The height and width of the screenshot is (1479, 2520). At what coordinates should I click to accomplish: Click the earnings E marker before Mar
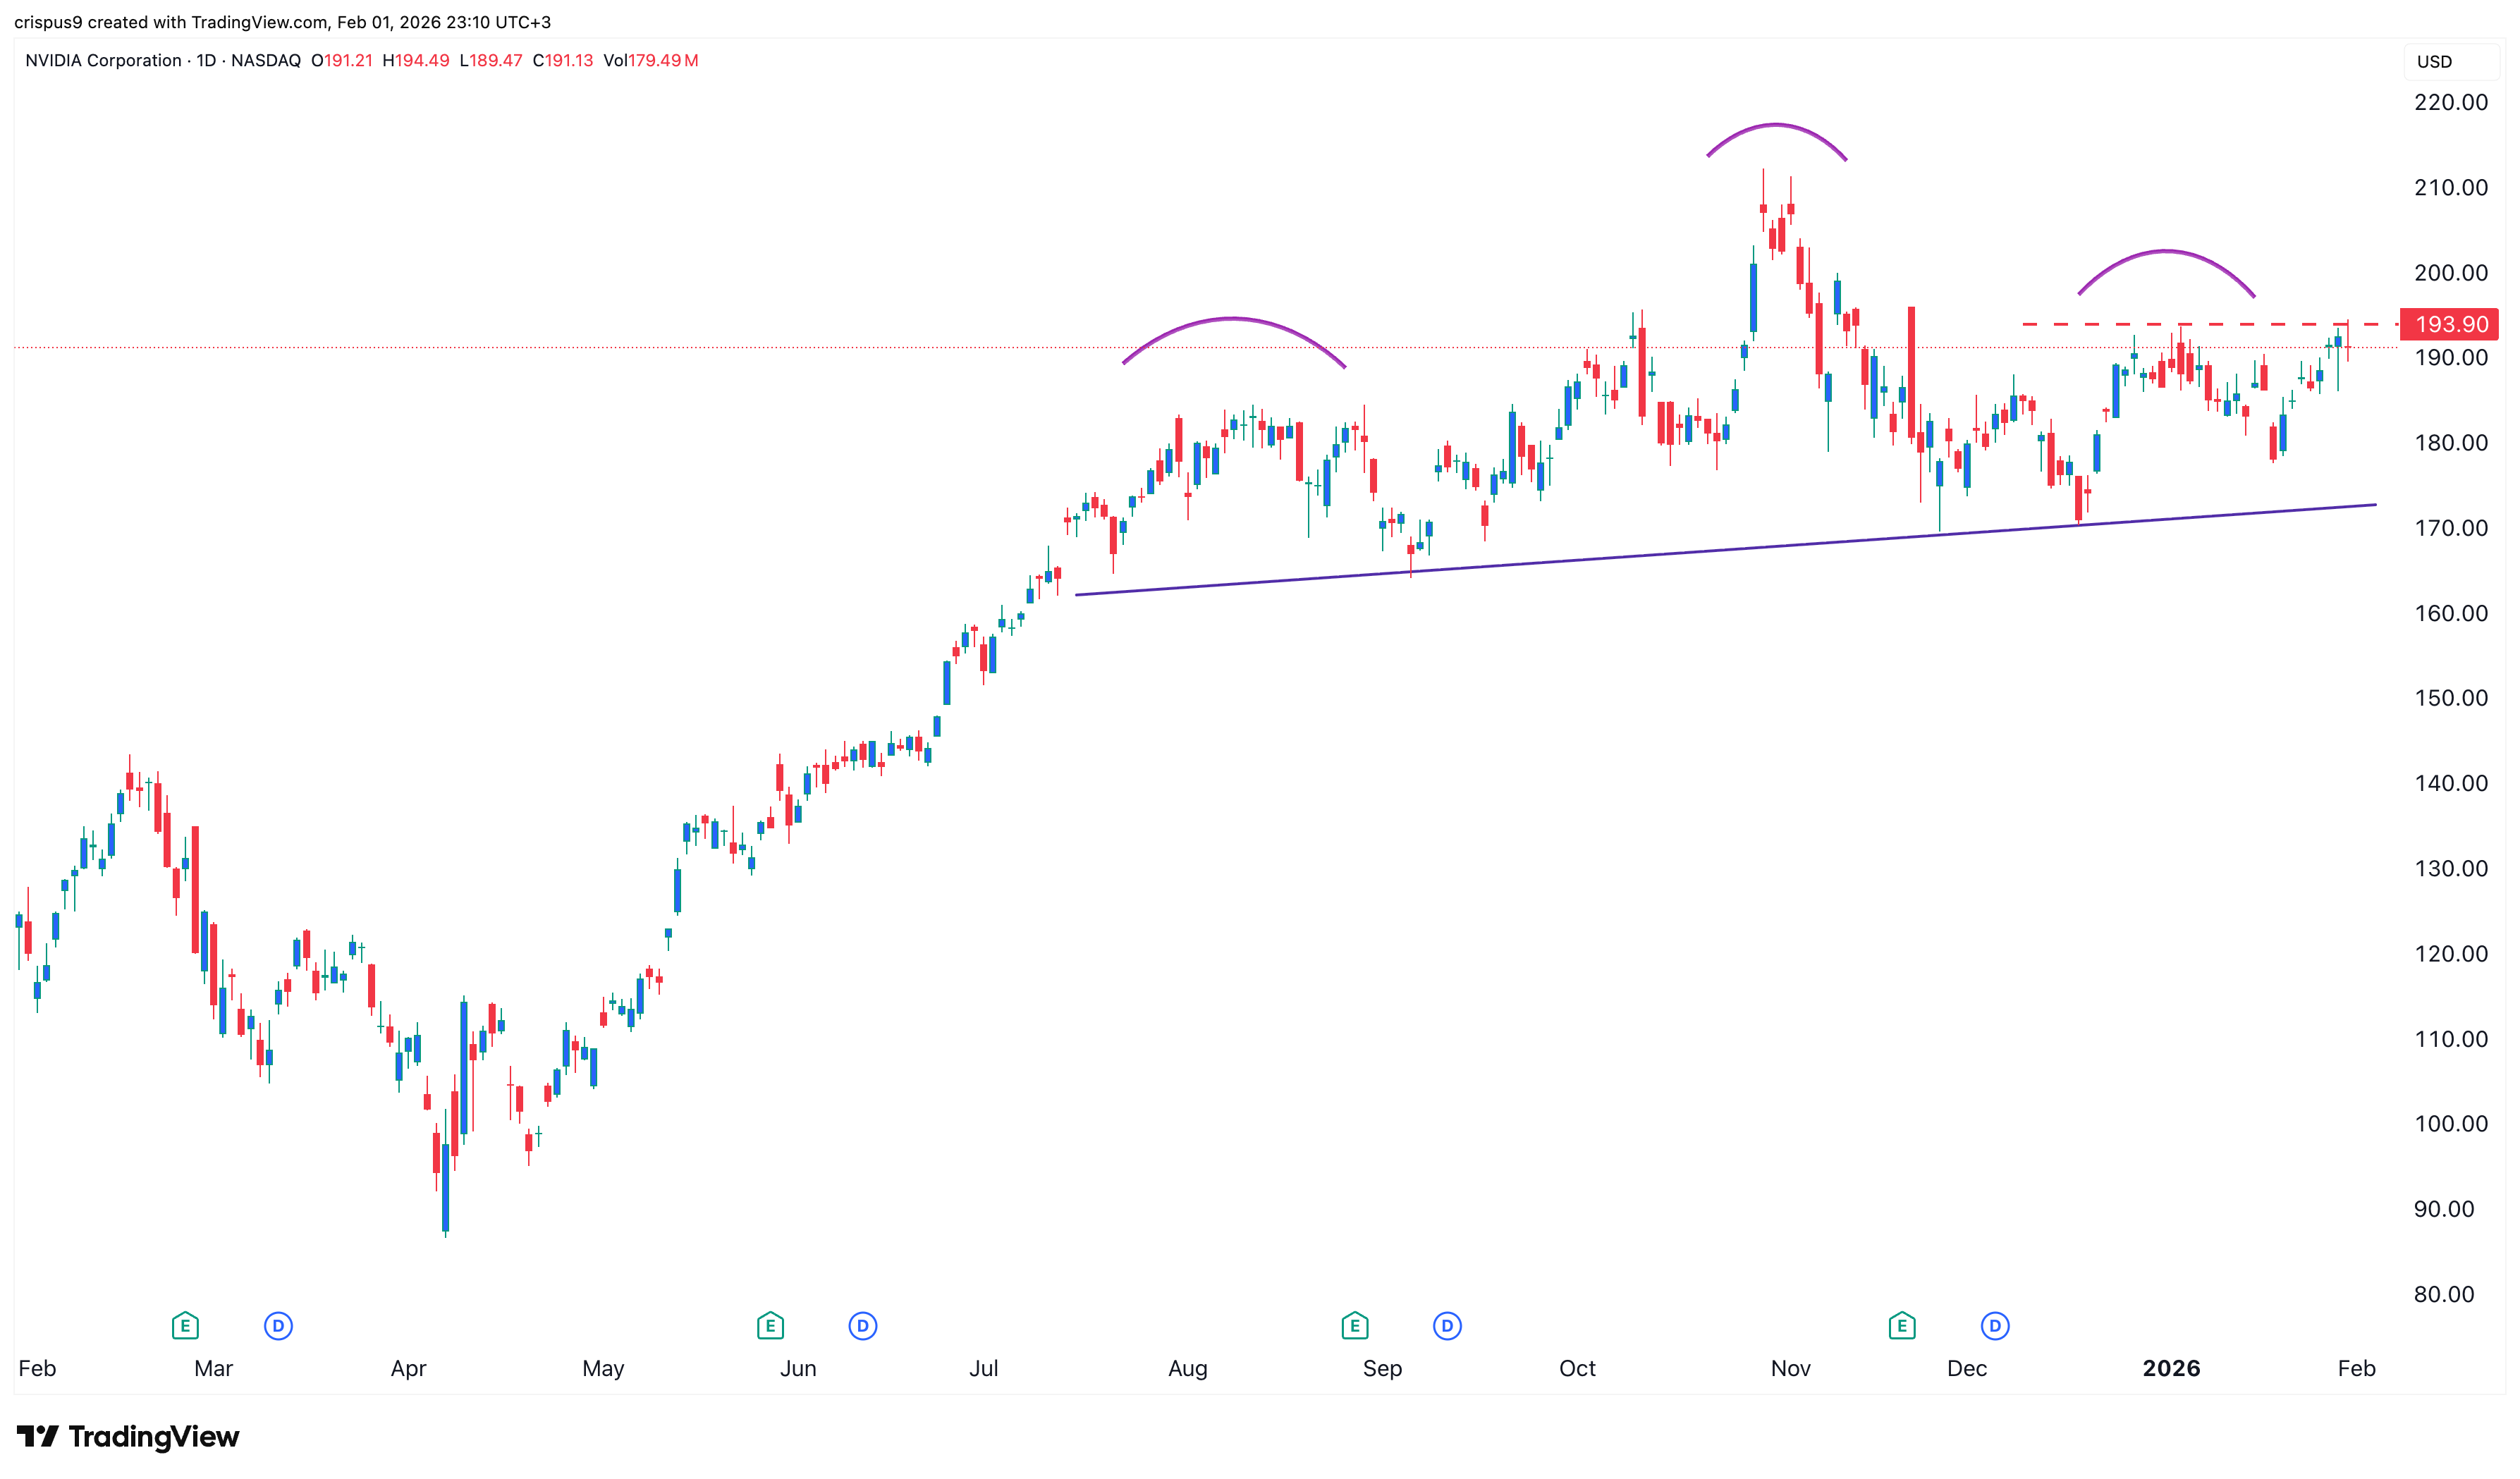[185, 1326]
